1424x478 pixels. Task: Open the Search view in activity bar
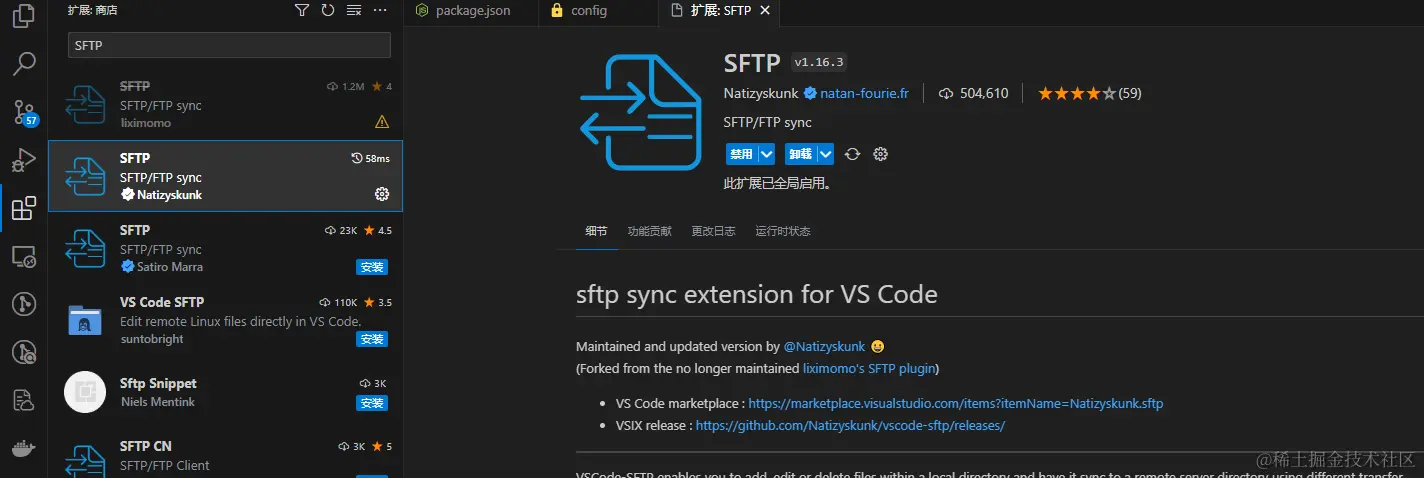(x=24, y=65)
